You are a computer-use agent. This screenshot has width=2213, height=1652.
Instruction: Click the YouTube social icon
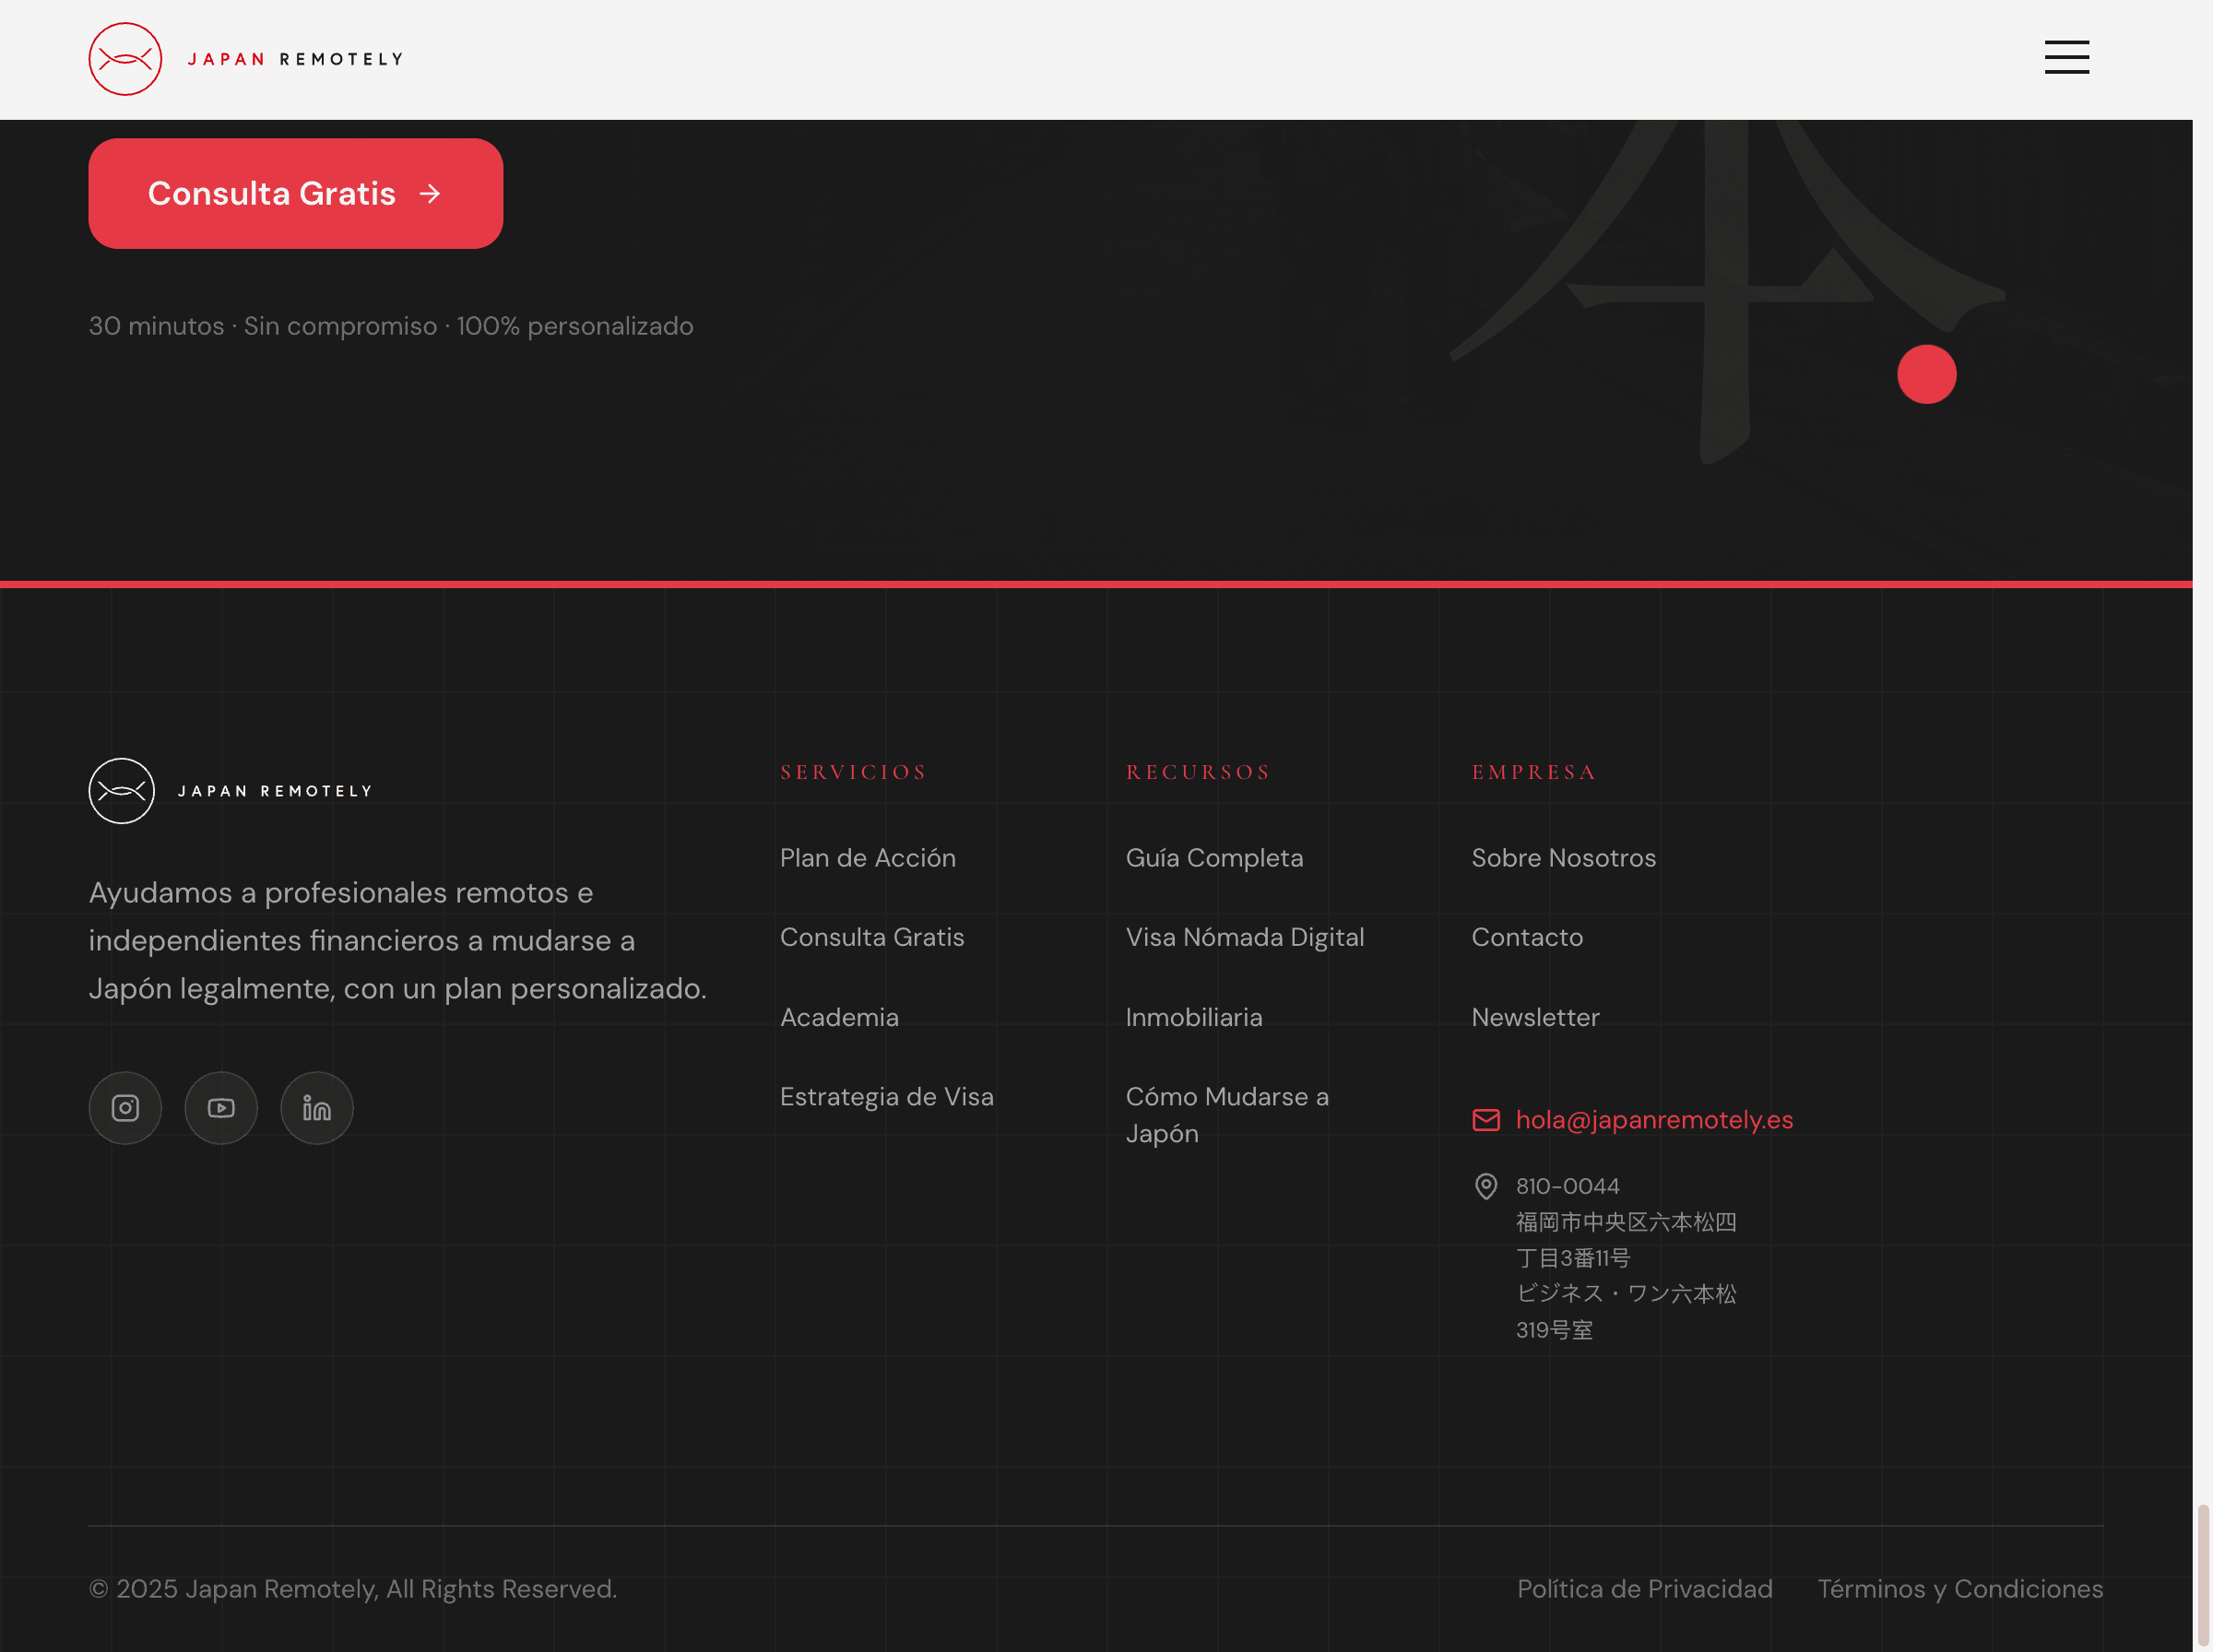pos(221,1108)
